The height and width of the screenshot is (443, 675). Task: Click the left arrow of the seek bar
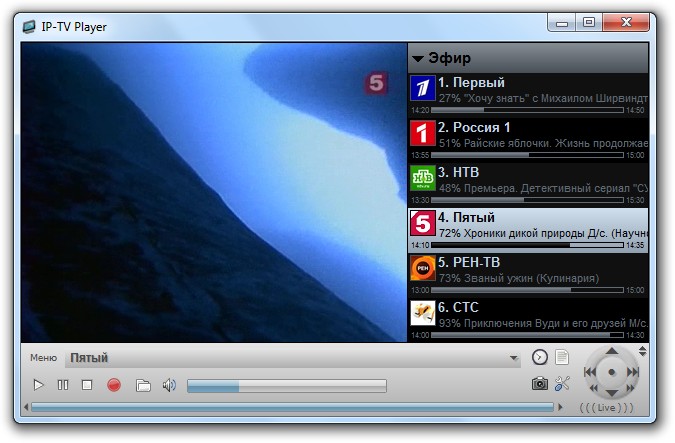click(x=26, y=407)
